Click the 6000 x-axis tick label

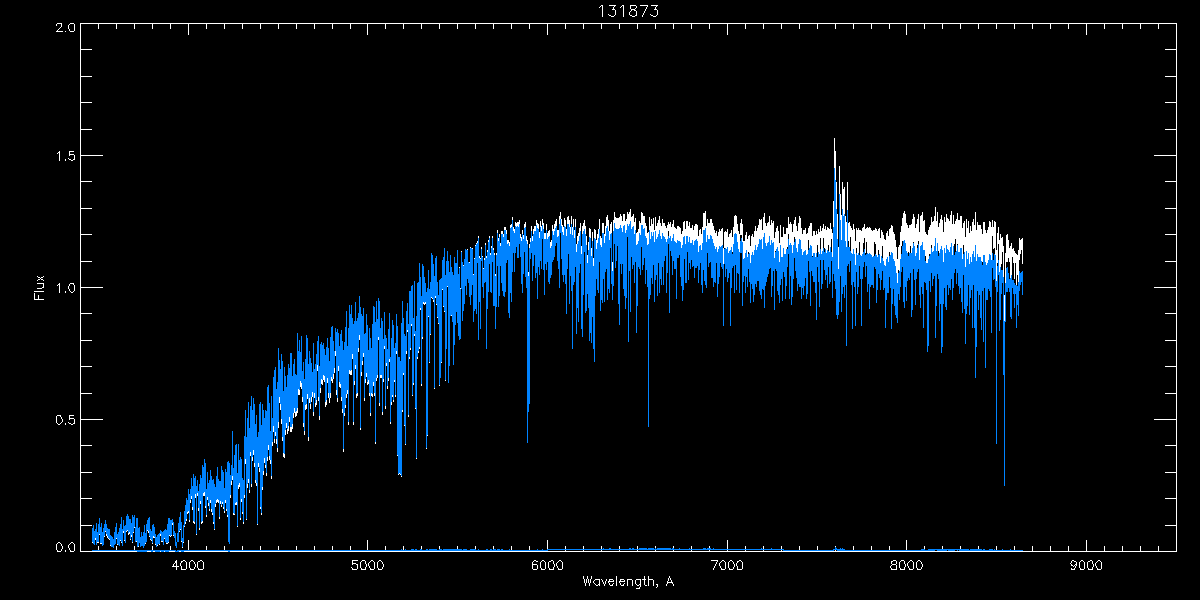[547, 566]
